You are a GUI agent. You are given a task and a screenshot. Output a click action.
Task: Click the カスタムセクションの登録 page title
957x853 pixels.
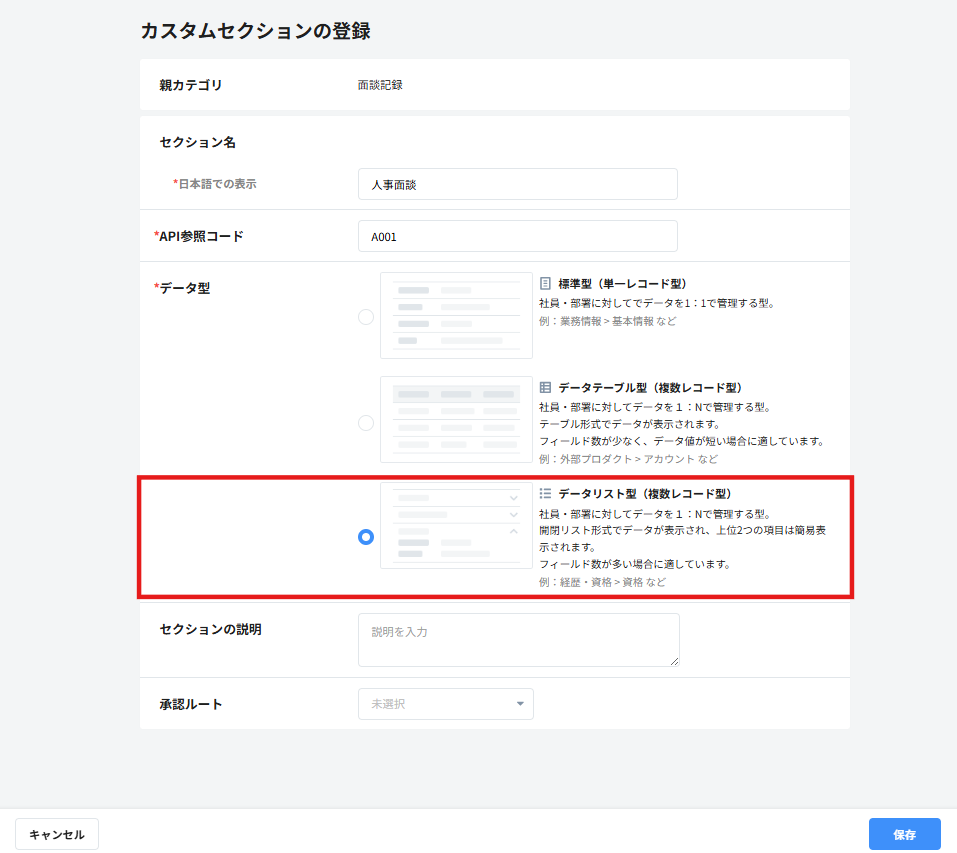click(x=256, y=31)
